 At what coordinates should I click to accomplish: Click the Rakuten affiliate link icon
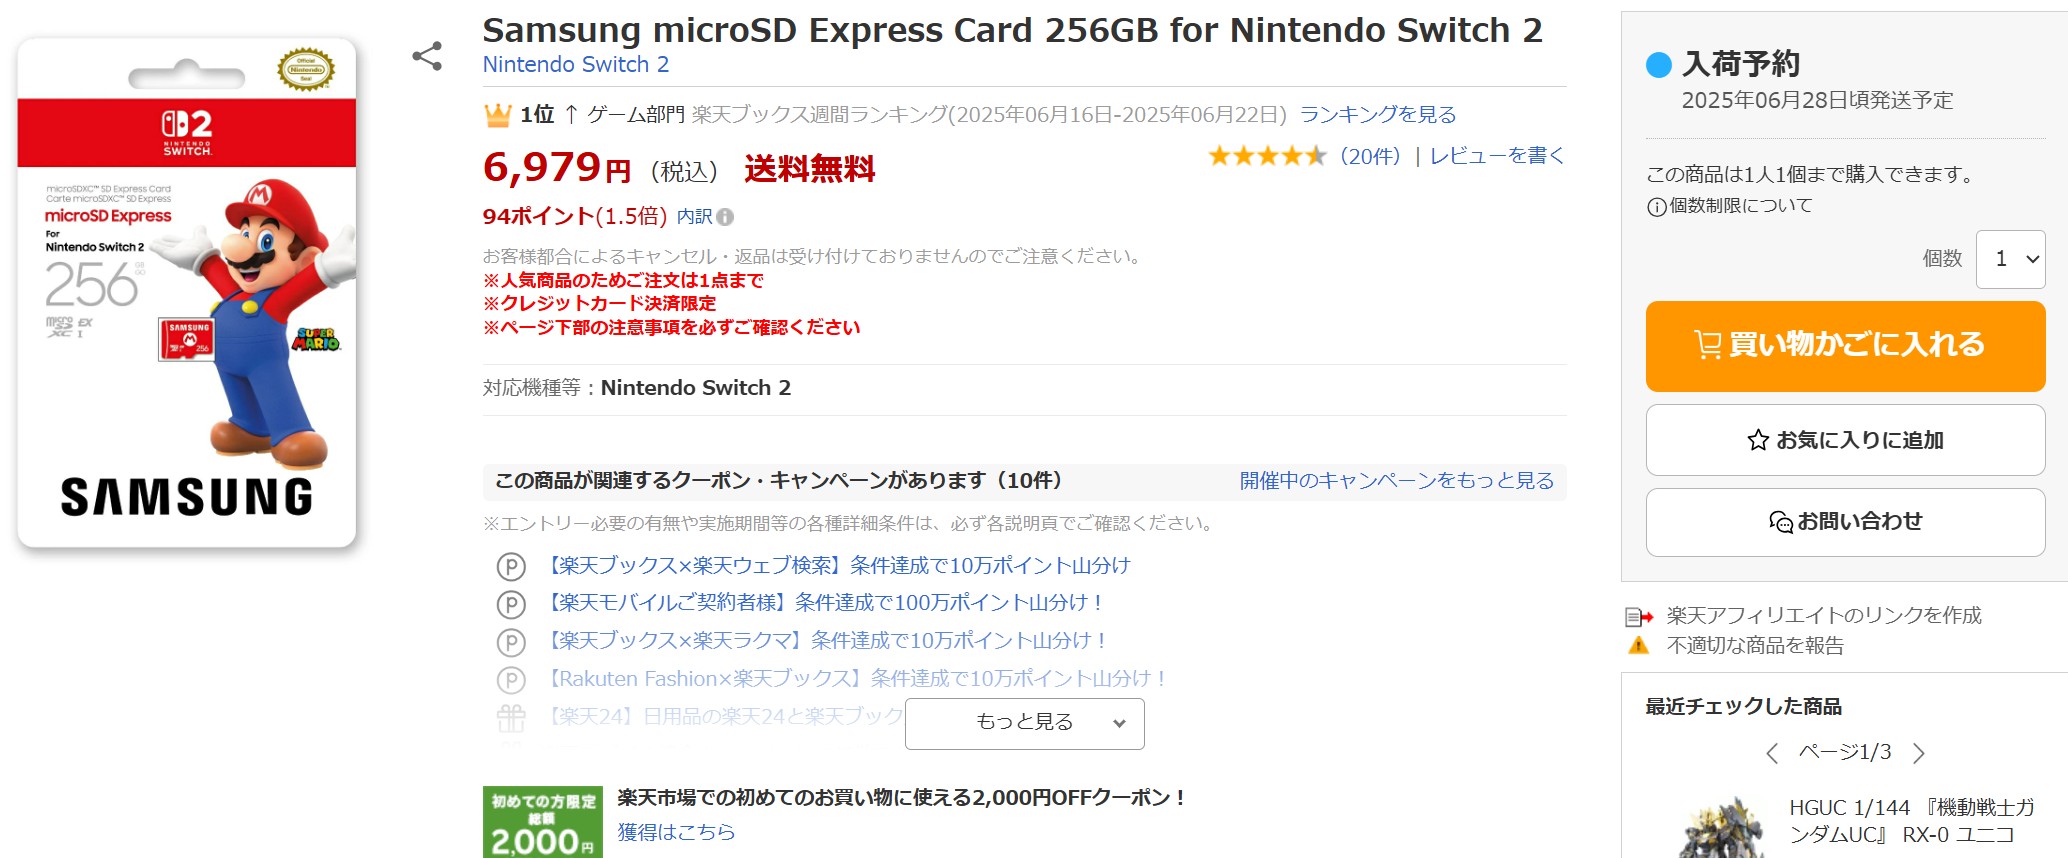point(1639,616)
